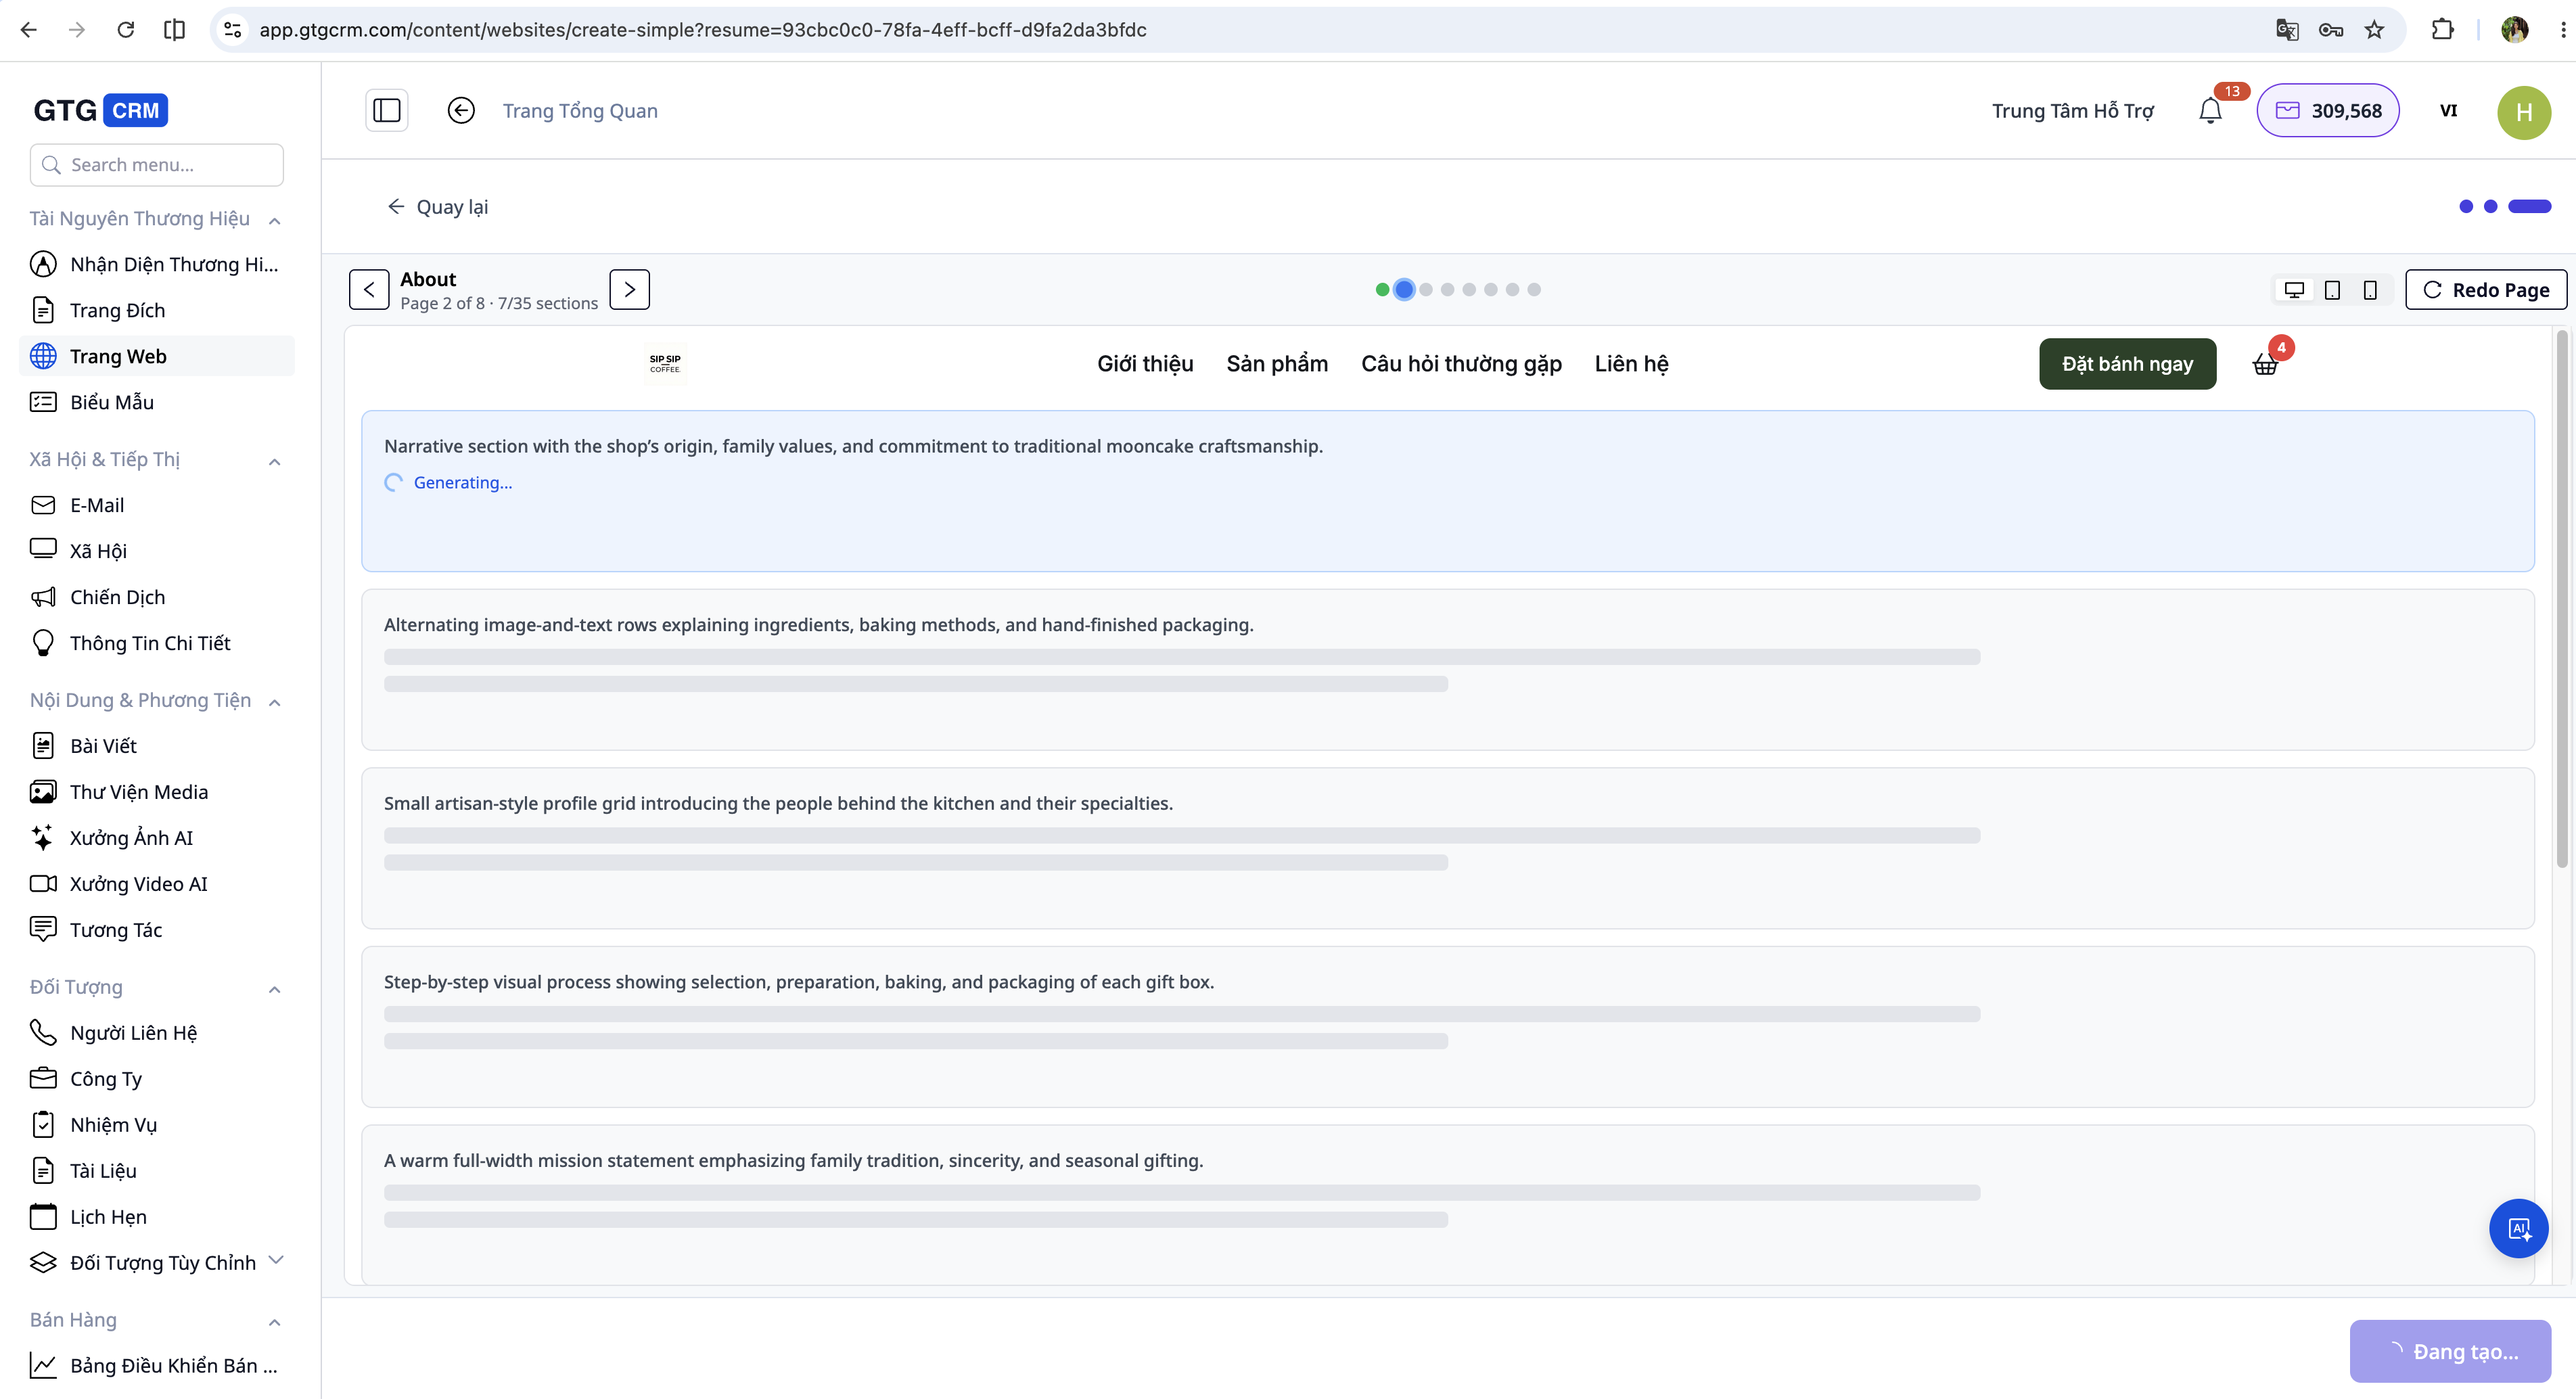
Task: Open E-Mail menu item
Action: [157, 505]
